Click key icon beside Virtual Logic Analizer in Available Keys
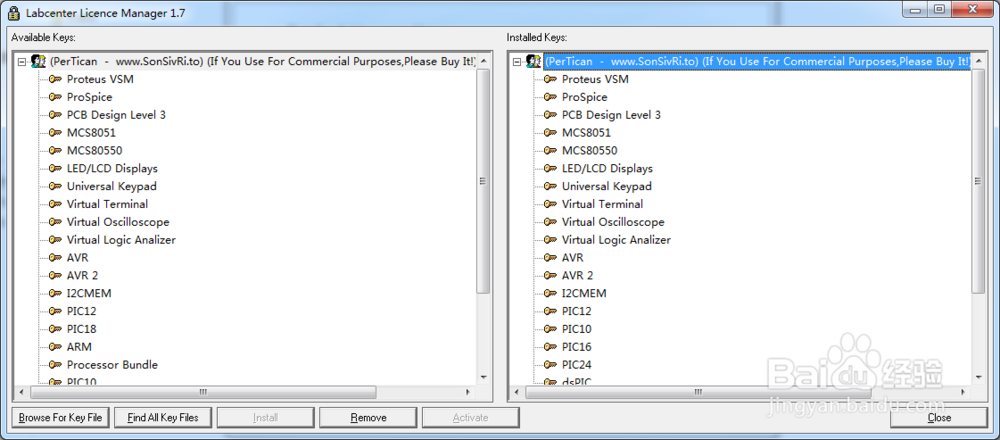Screen dimensions: 1000x440 (x=55, y=240)
